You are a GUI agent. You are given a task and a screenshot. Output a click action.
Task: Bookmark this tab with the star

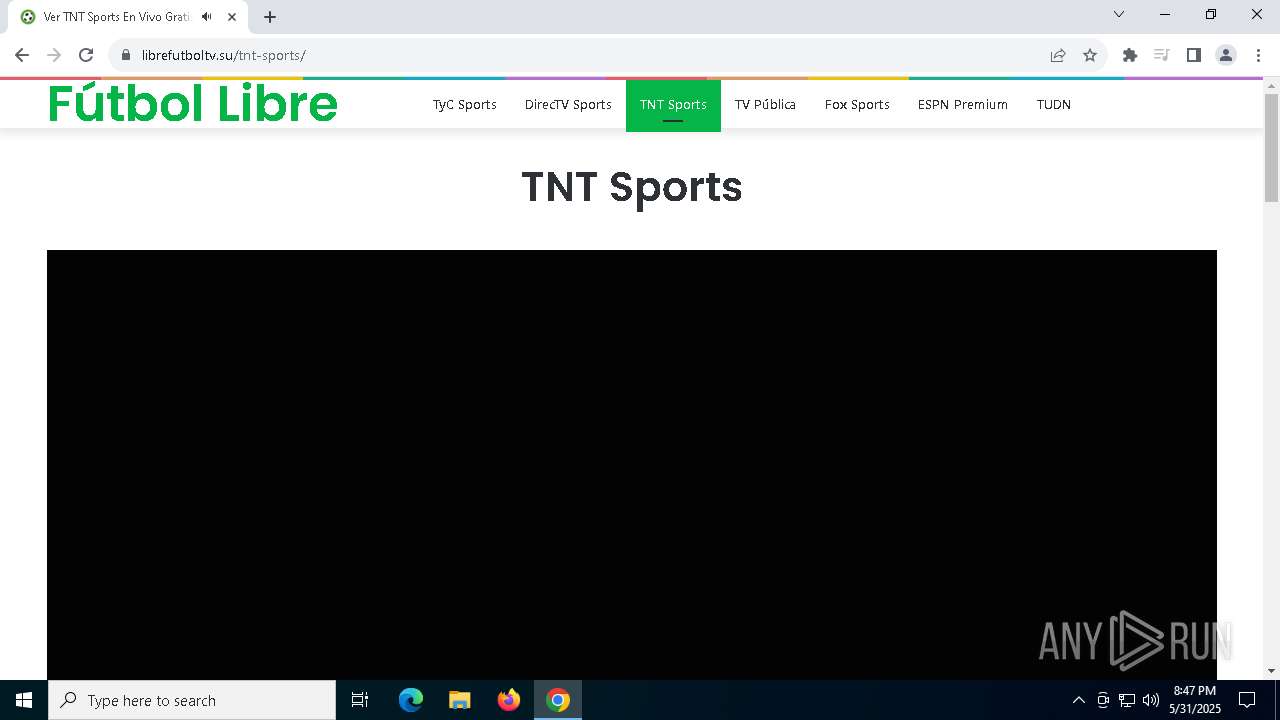pyautogui.click(x=1090, y=55)
